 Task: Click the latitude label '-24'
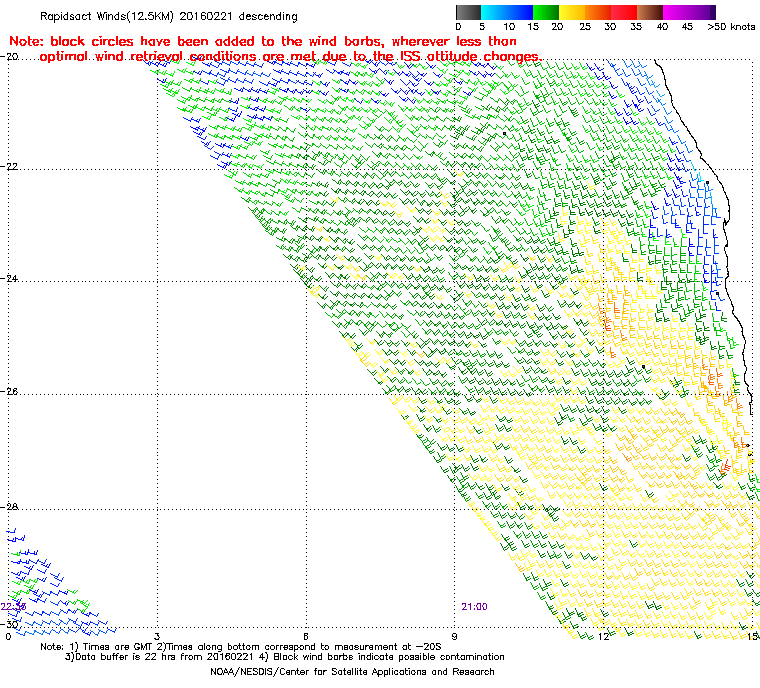[x=9, y=279]
